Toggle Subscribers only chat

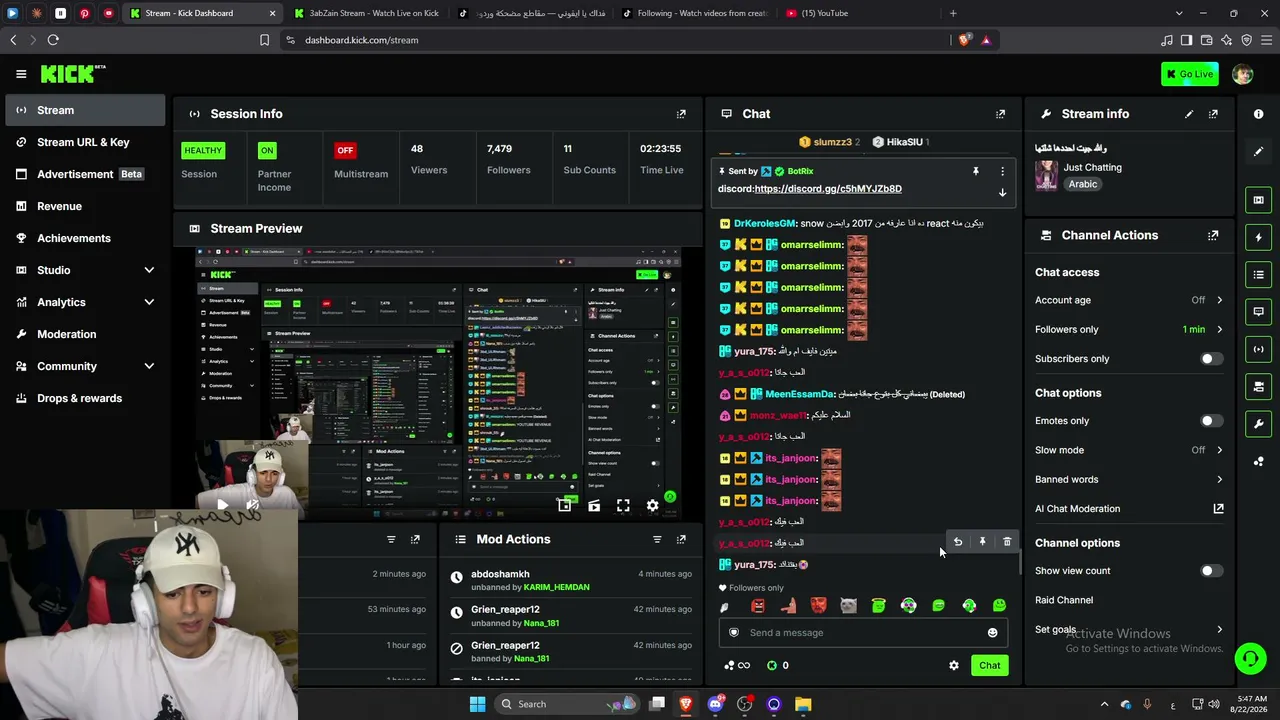tap(1211, 359)
